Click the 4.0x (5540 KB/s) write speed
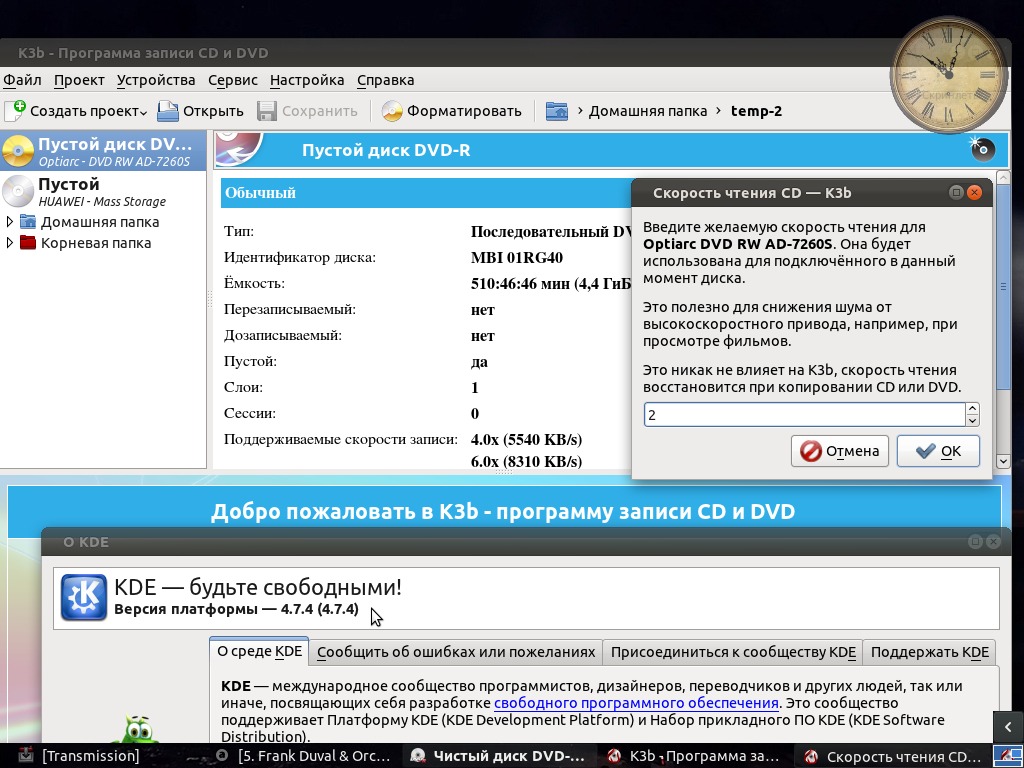The height and width of the screenshot is (768, 1024). (526, 440)
